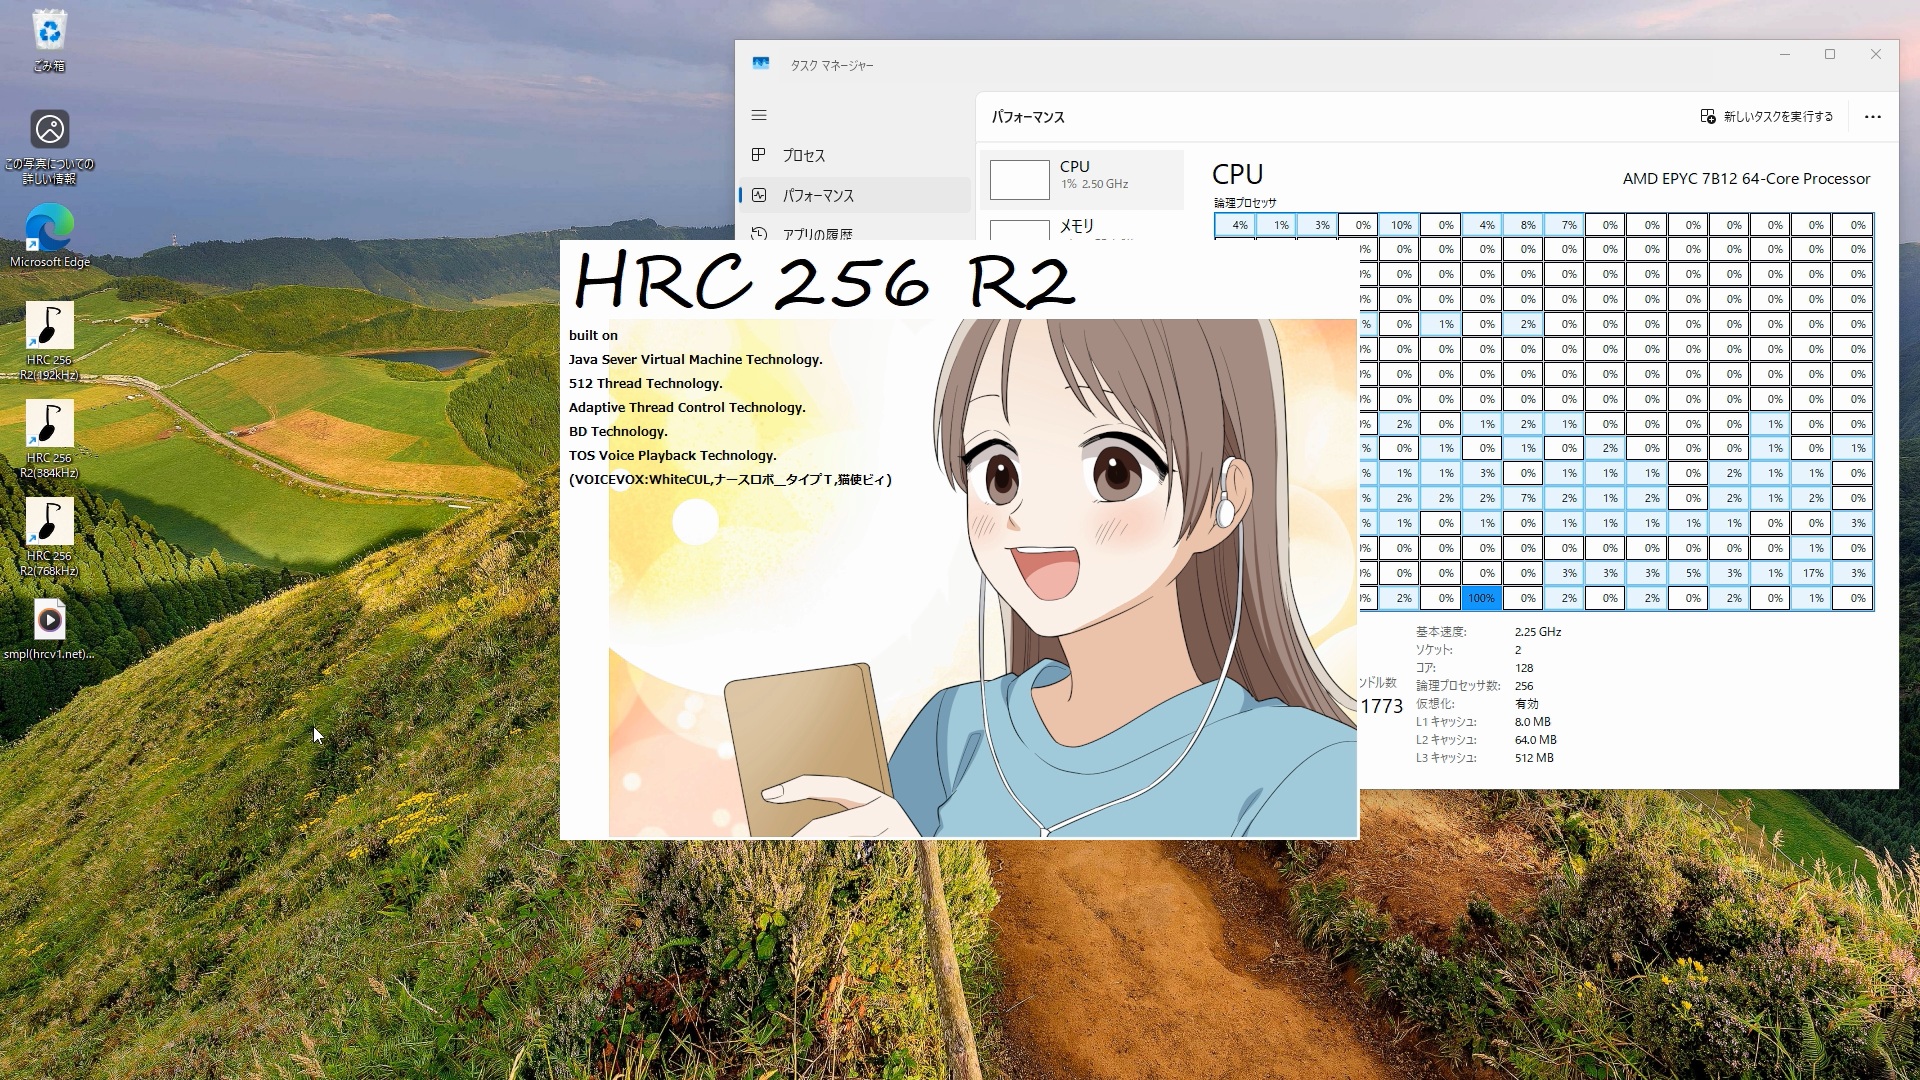Open the three-dot more options menu
The width and height of the screenshot is (1920, 1080).
tap(1873, 117)
